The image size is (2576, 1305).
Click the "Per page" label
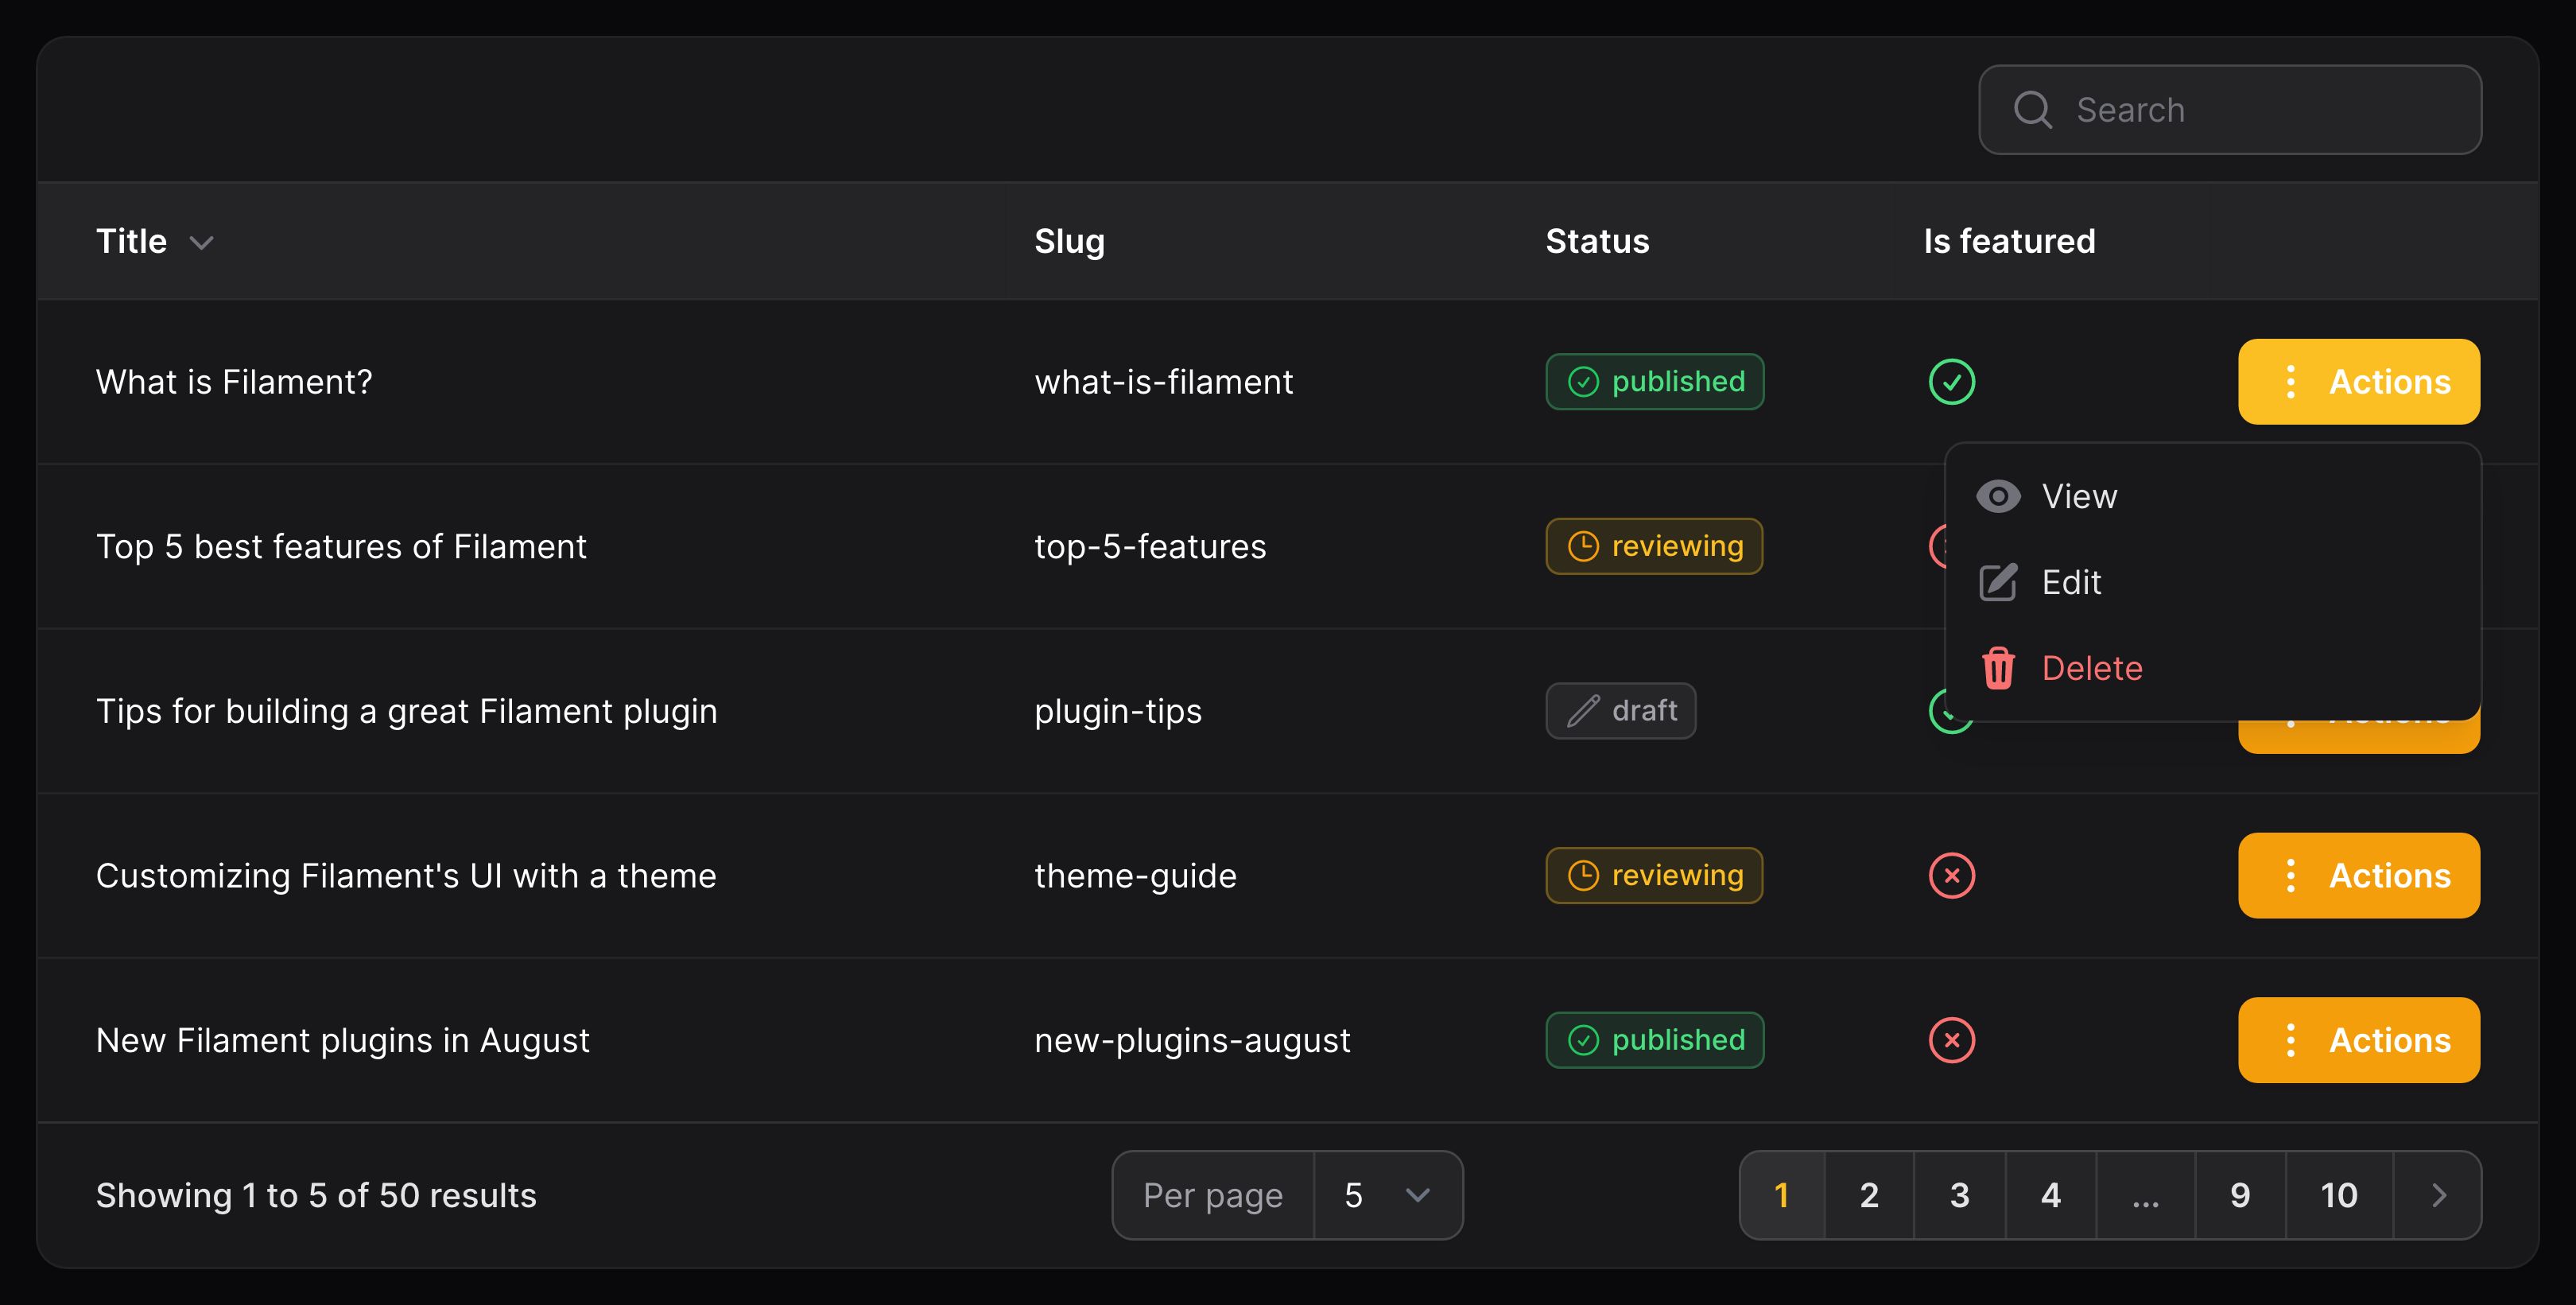pyautogui.click(x=1213, y=1195)
